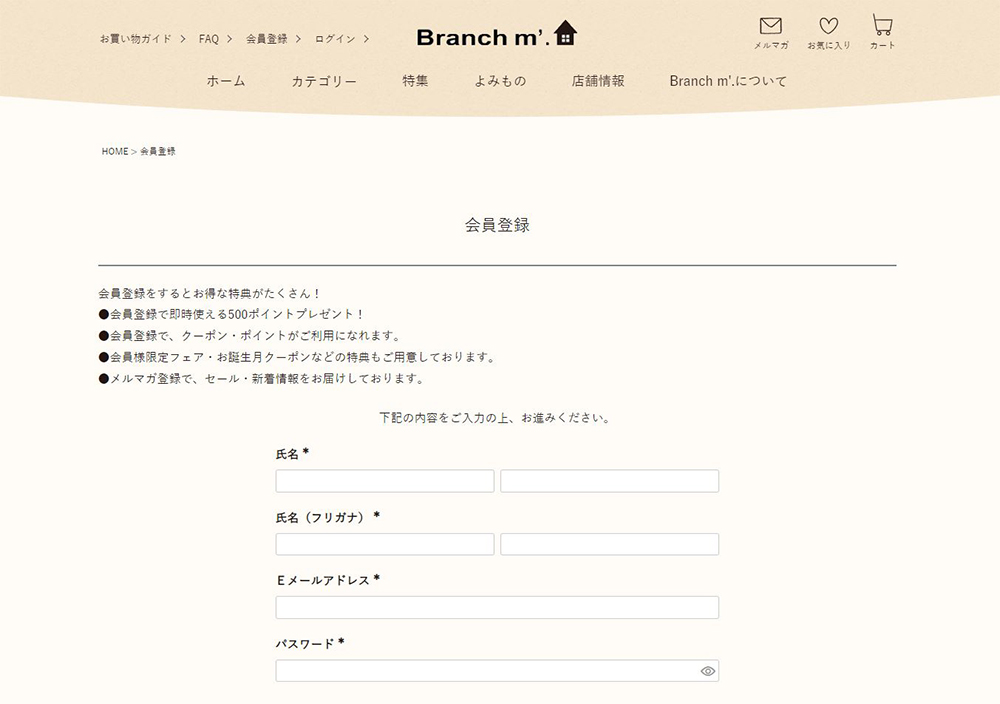Open the お気に入り favorites heart icon

[x=828, y=25]
